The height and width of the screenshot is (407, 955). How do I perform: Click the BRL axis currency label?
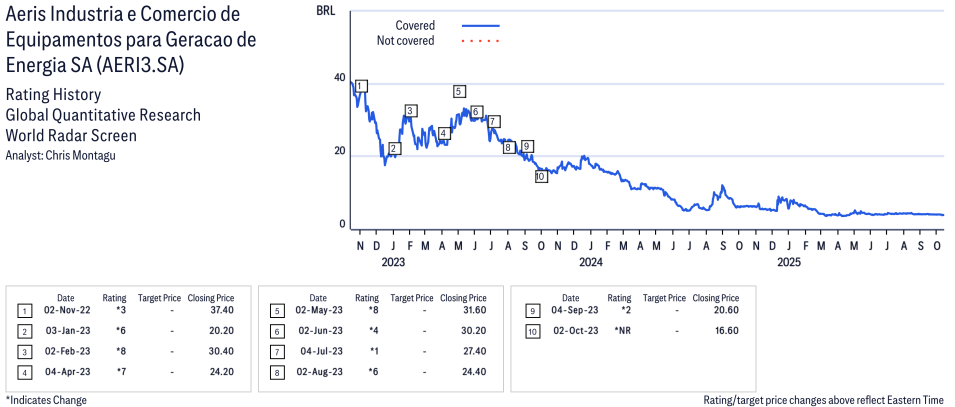click(325, 13)
